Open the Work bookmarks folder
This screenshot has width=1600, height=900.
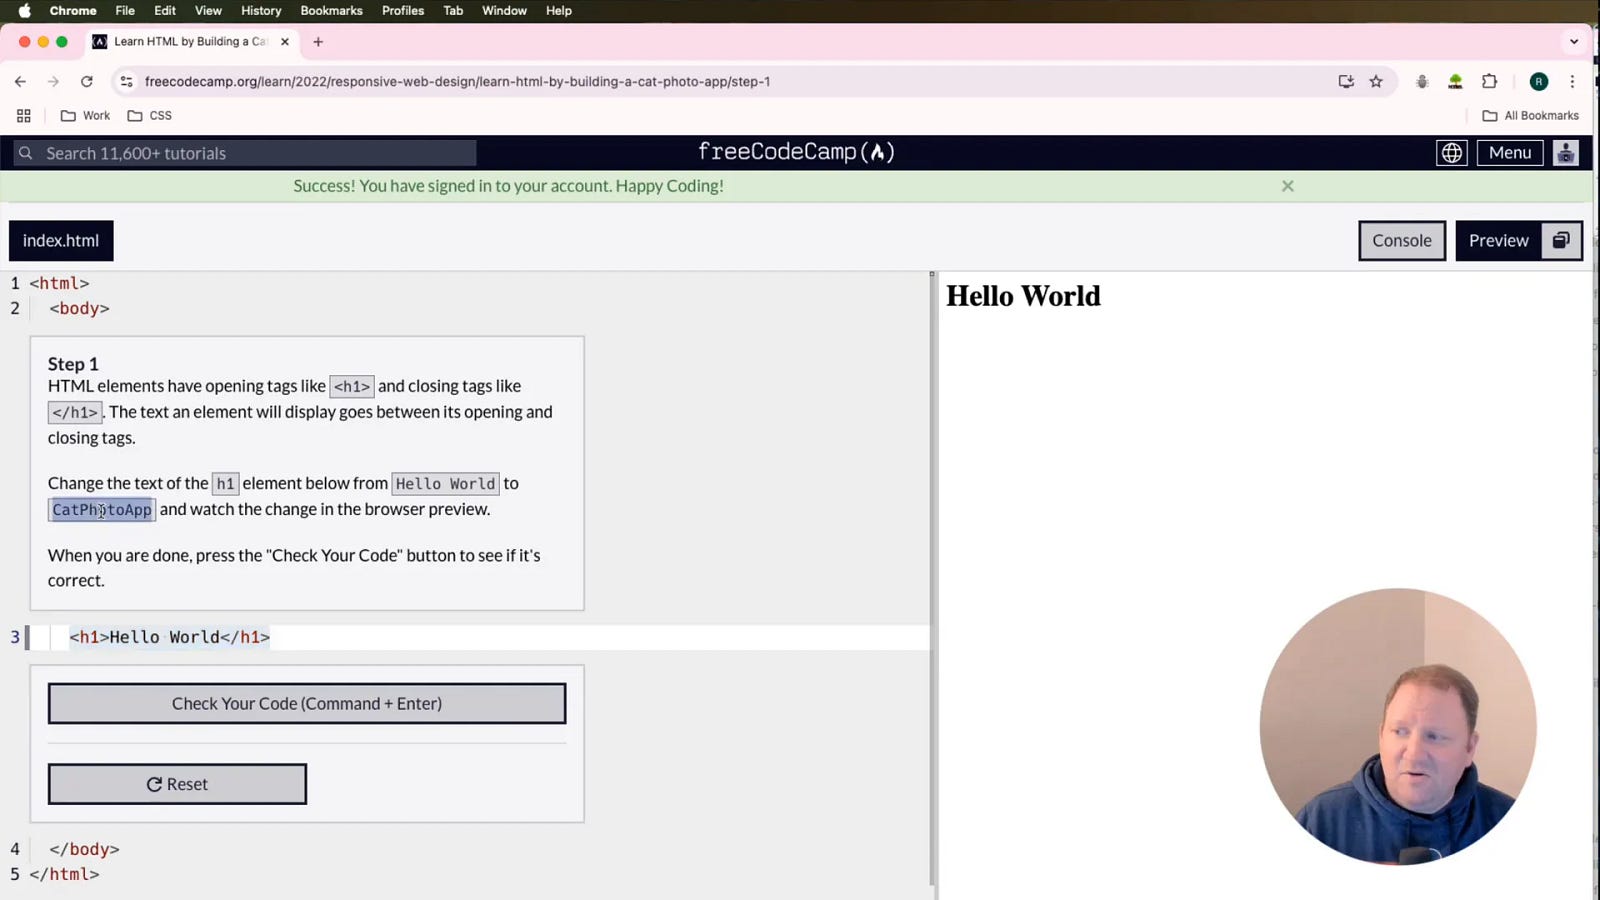86,116
